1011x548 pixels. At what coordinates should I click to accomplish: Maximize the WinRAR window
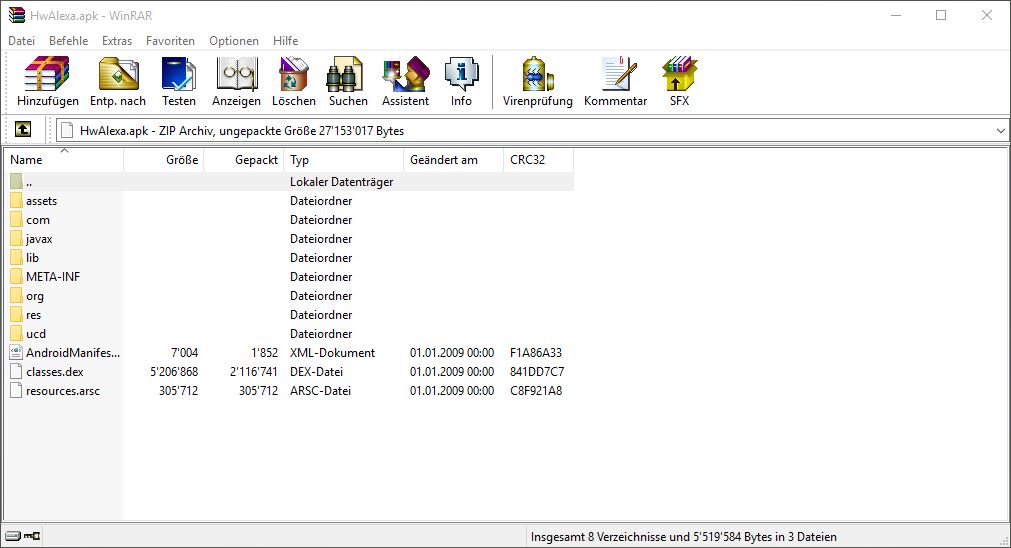point(941,15)
